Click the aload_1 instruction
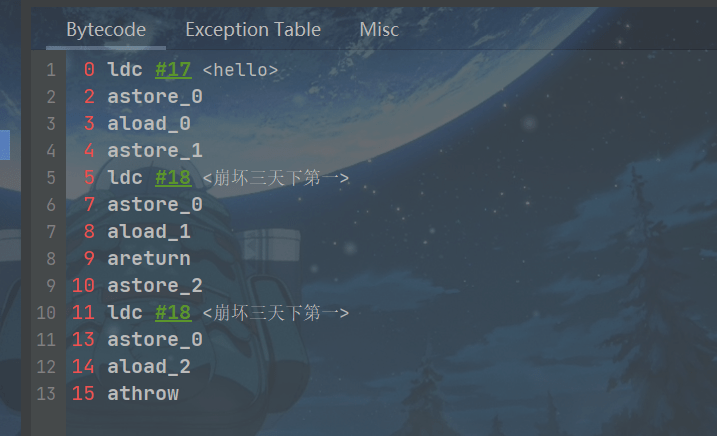 pos(148,232)
